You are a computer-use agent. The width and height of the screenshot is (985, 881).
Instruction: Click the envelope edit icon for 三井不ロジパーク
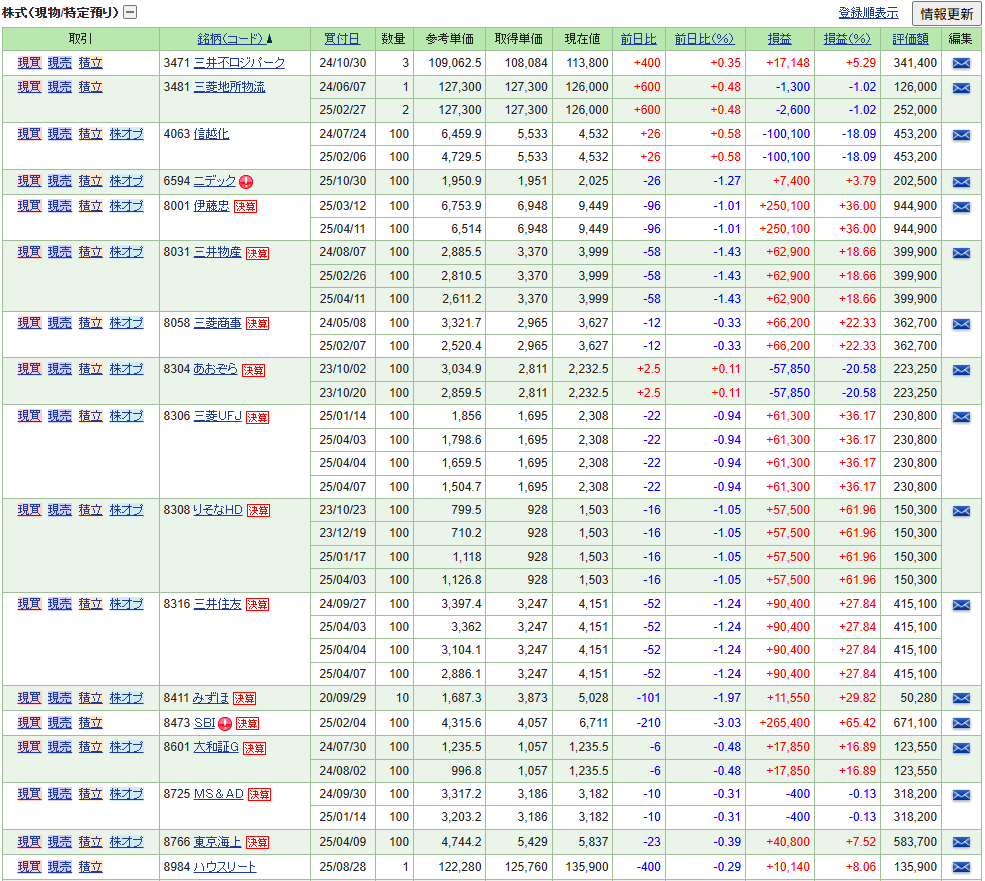tap(961, 63)
